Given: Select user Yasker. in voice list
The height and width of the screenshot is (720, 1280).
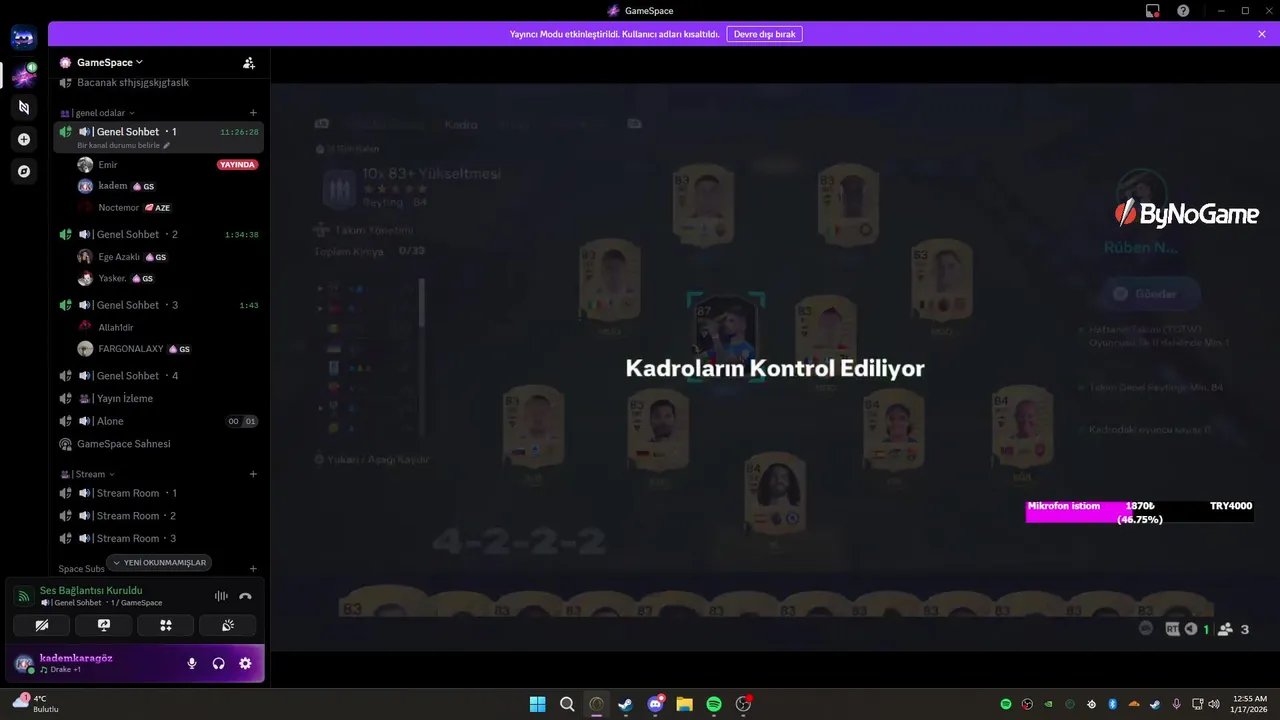Looking at the screenshot, I should 112,279.
